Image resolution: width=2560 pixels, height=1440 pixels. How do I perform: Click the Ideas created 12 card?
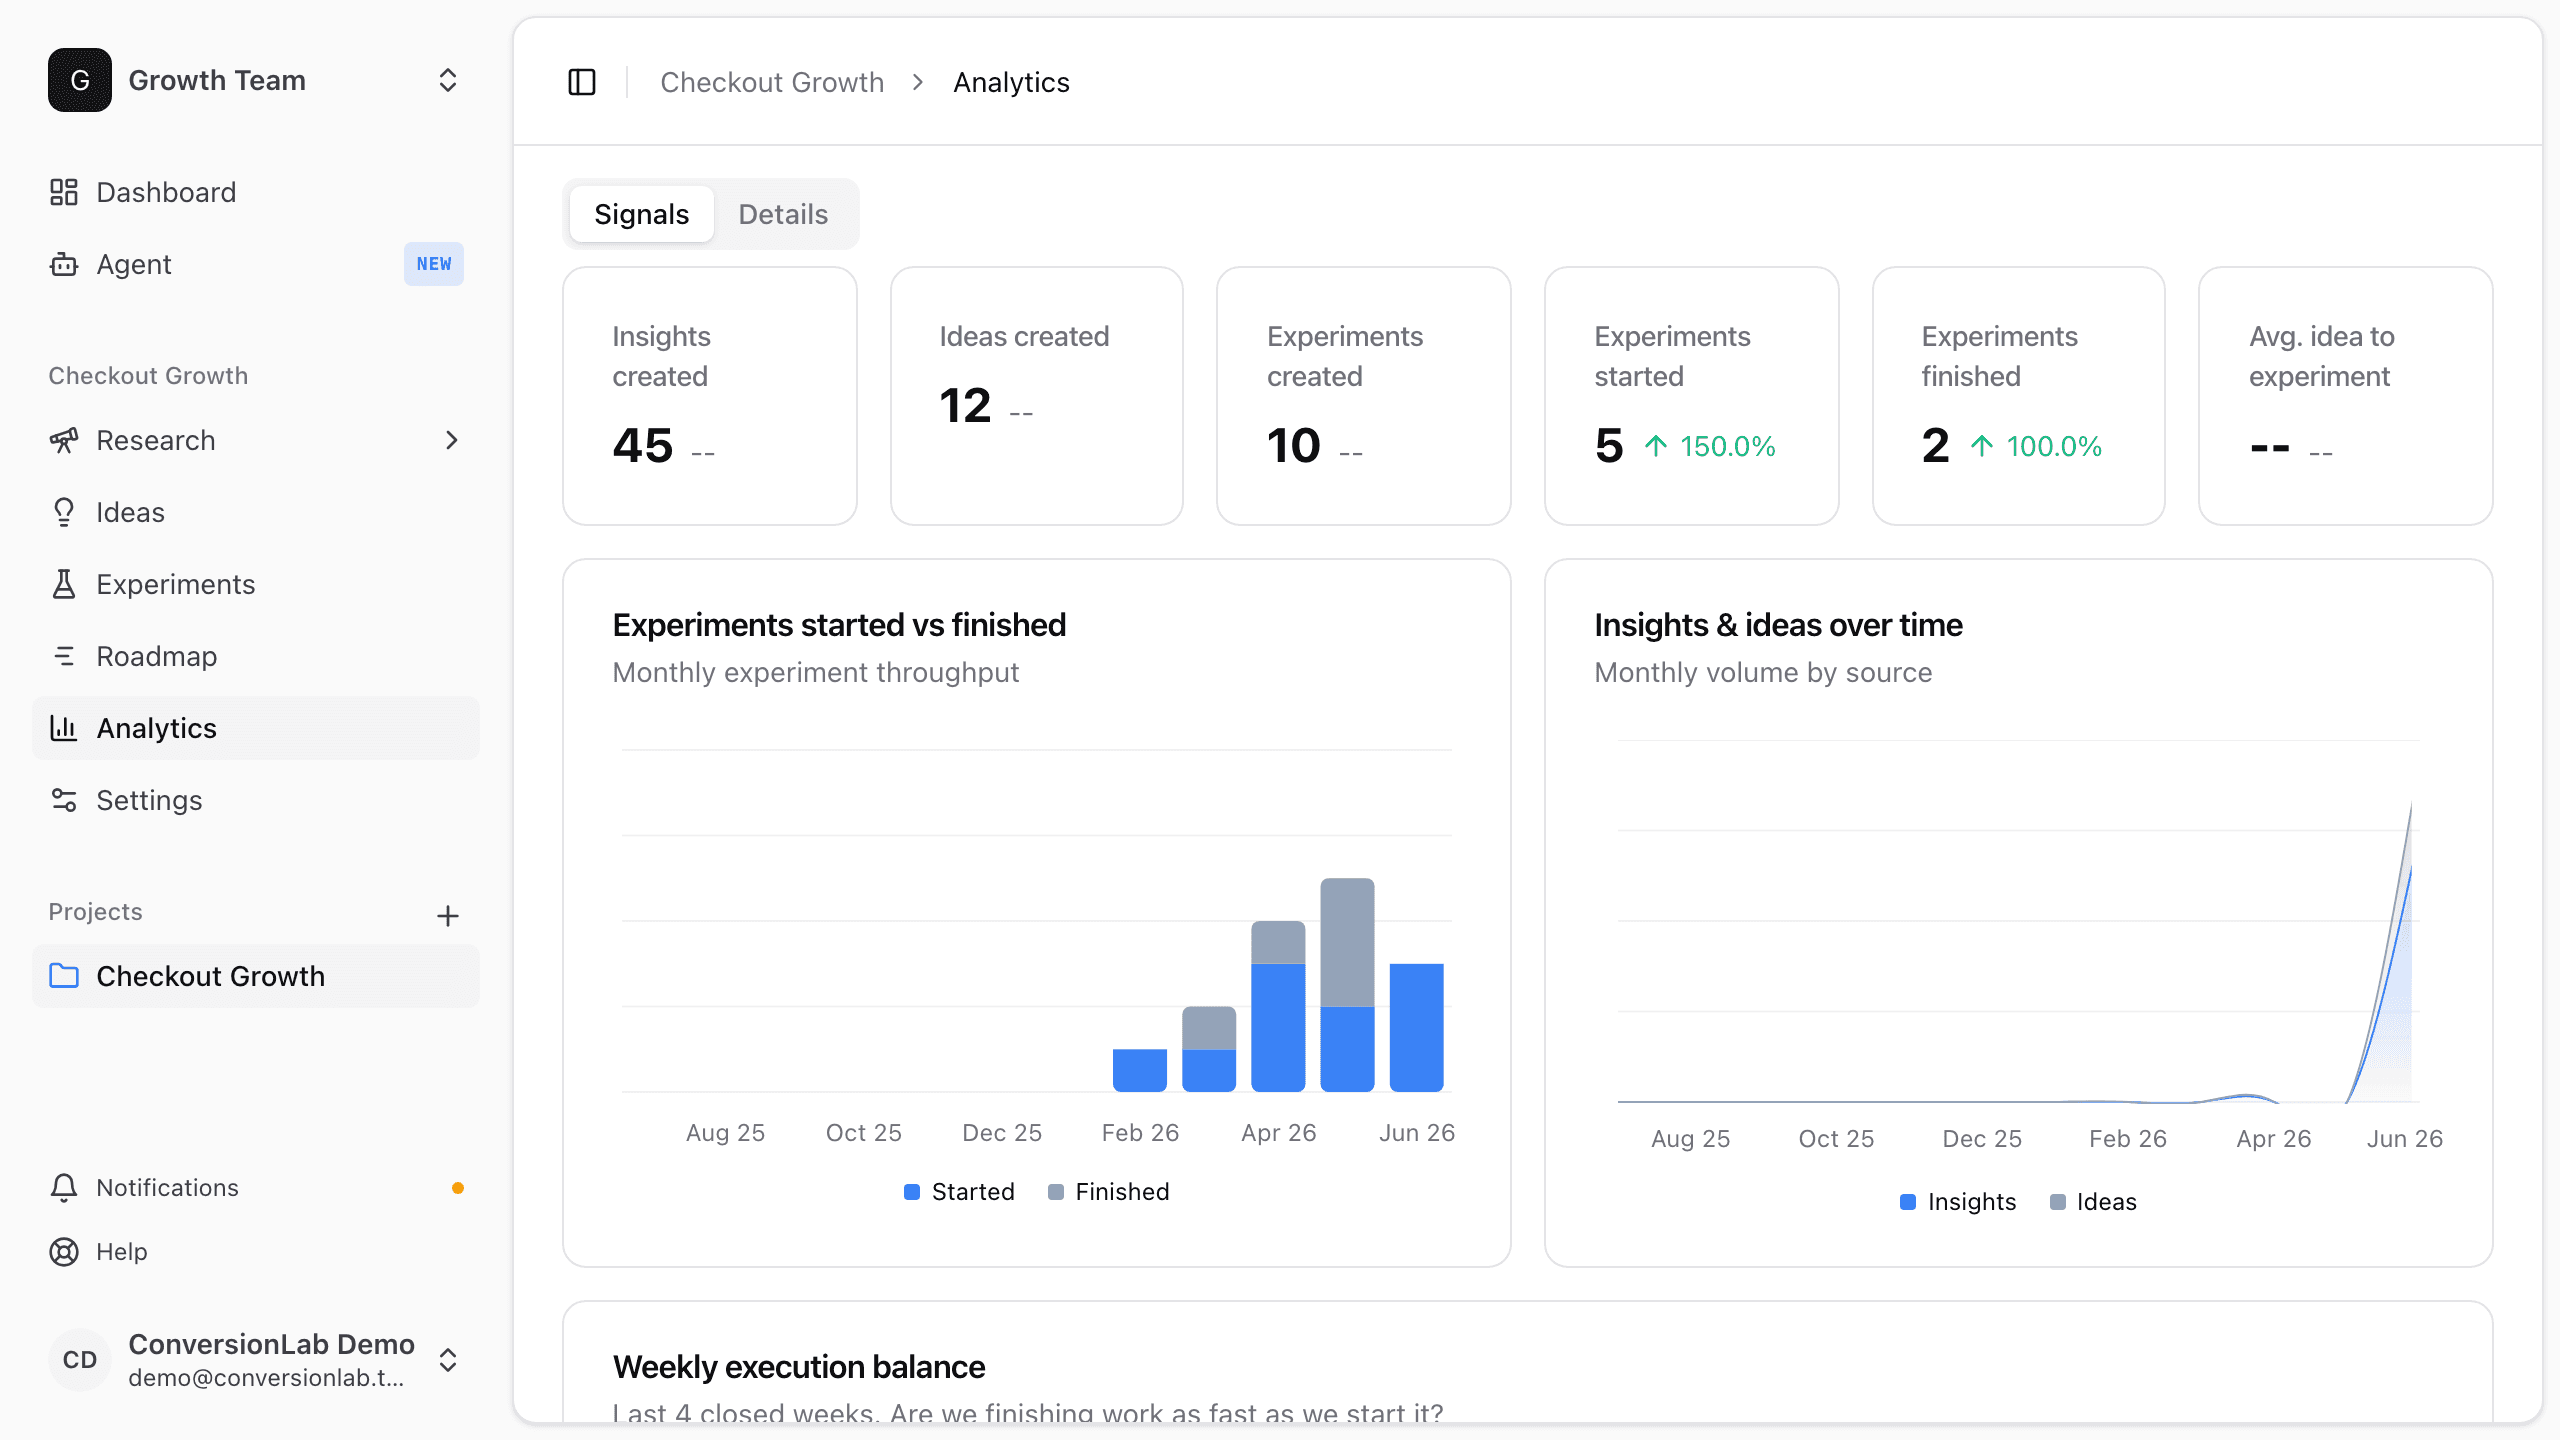click(x=1037, y=396)
